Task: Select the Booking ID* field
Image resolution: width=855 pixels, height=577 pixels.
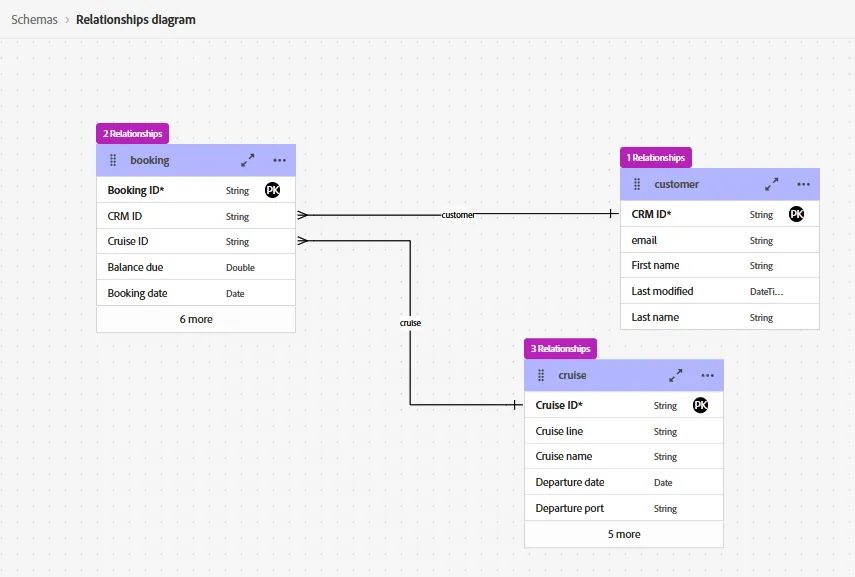Action: click(196, 190)
